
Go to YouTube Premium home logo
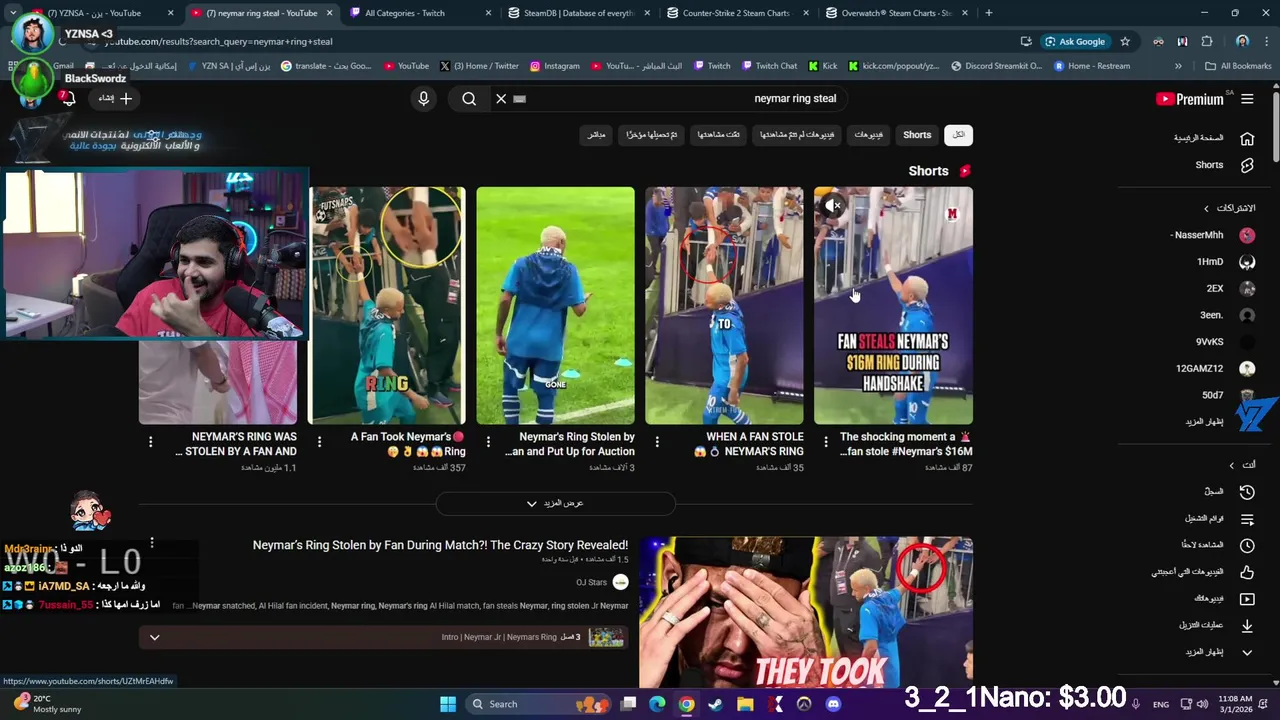click(1189, 99)
